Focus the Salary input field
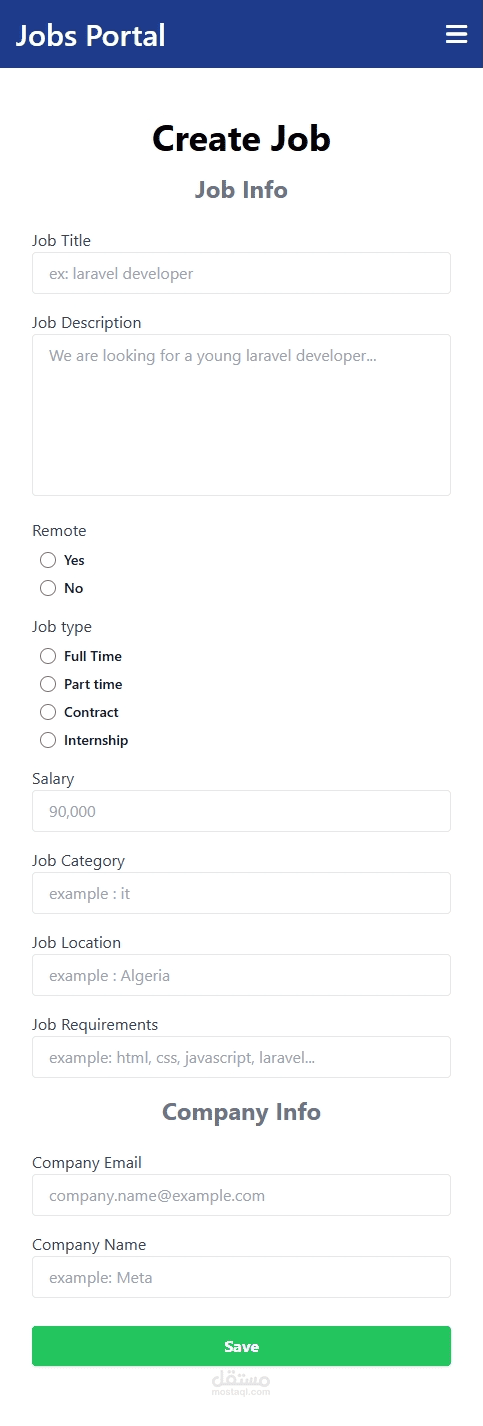483x1426 pixels. pyautogui.click(x=241, y=811)
